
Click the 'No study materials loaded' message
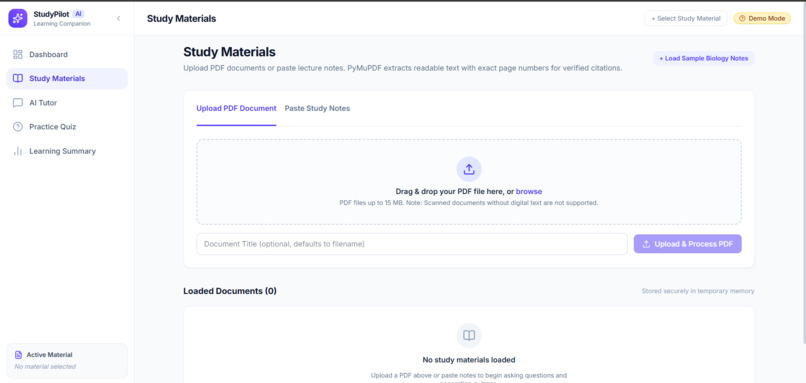(x=469, y=360)
